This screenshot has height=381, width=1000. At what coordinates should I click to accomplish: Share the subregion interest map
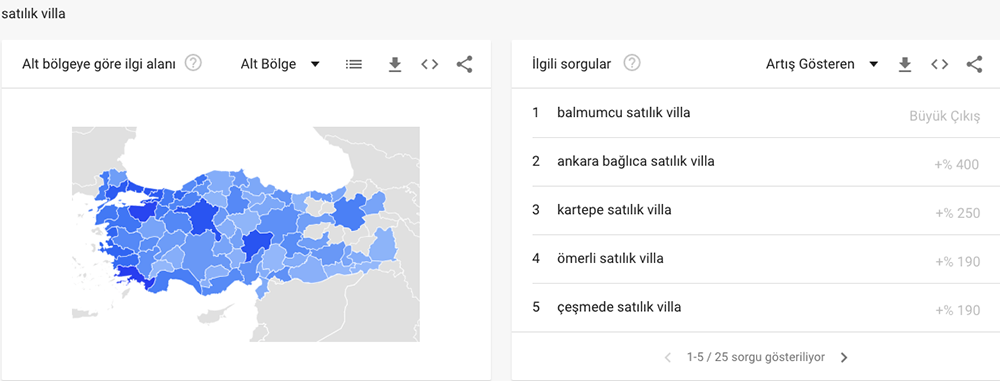464,64
